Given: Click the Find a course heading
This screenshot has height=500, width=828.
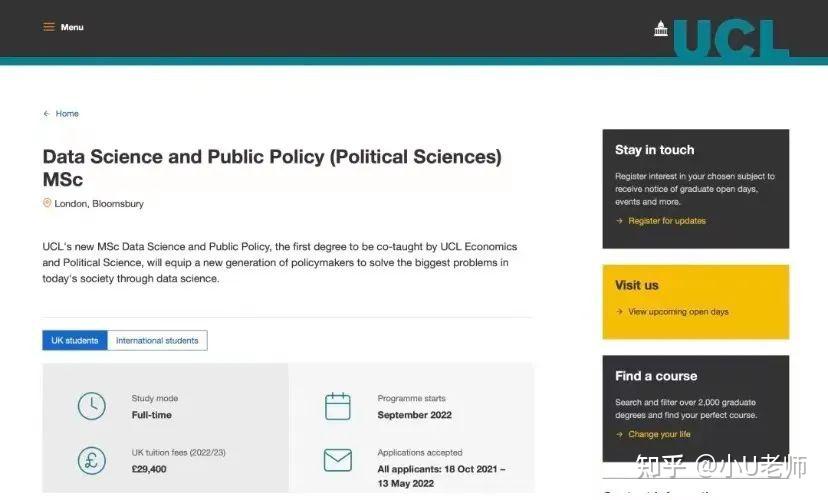Looking at the screenshot, I should pyautogui.click(x=656, y=376).
